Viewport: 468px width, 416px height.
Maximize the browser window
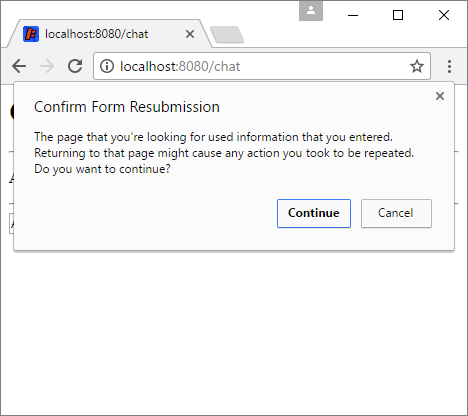(x=398, y=15)
